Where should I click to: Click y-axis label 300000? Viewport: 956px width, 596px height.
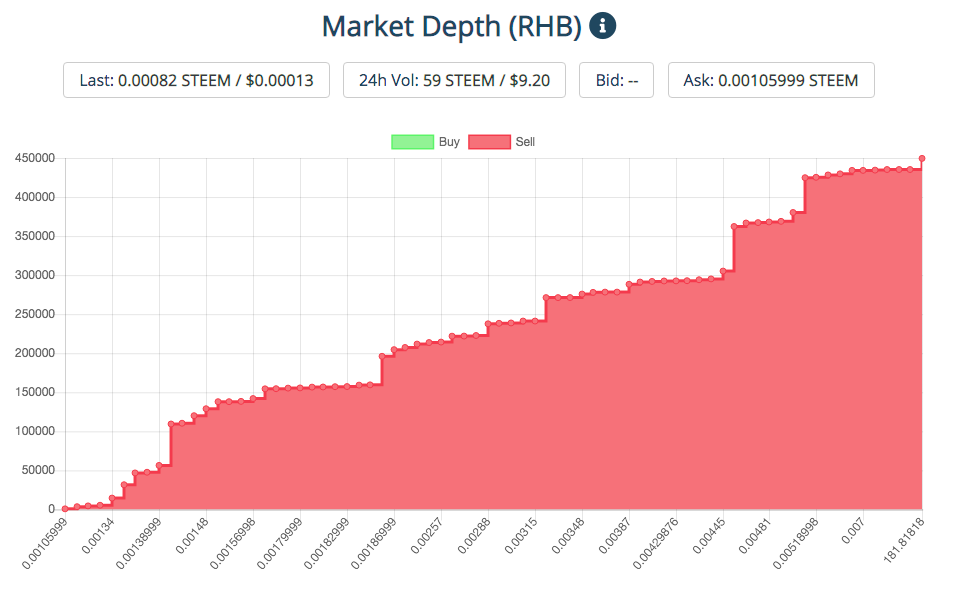(35, 275)
